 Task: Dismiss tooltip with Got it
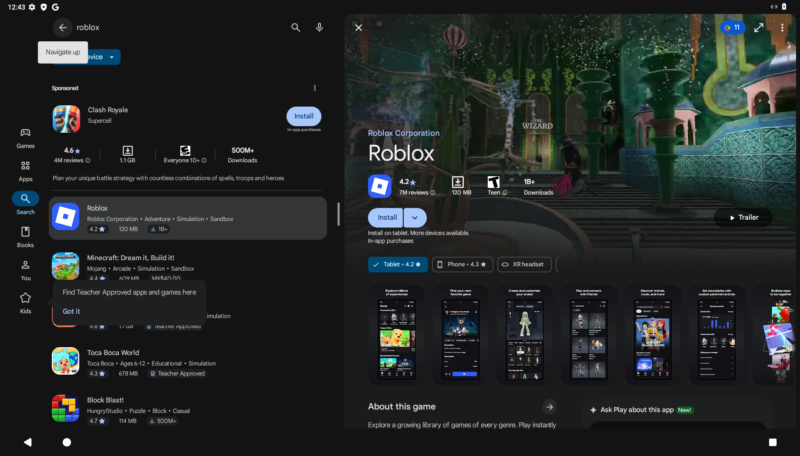tap(71, 311)
